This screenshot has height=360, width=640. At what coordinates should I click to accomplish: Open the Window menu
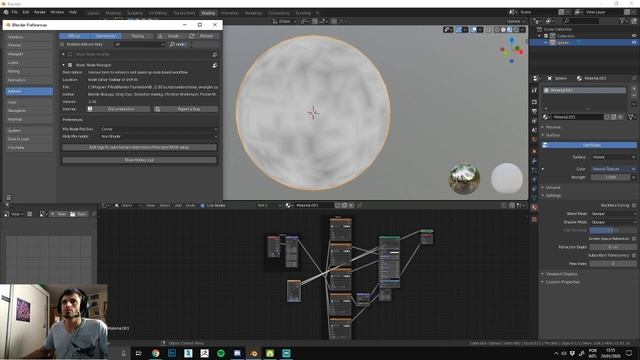[x=57, y=12]
